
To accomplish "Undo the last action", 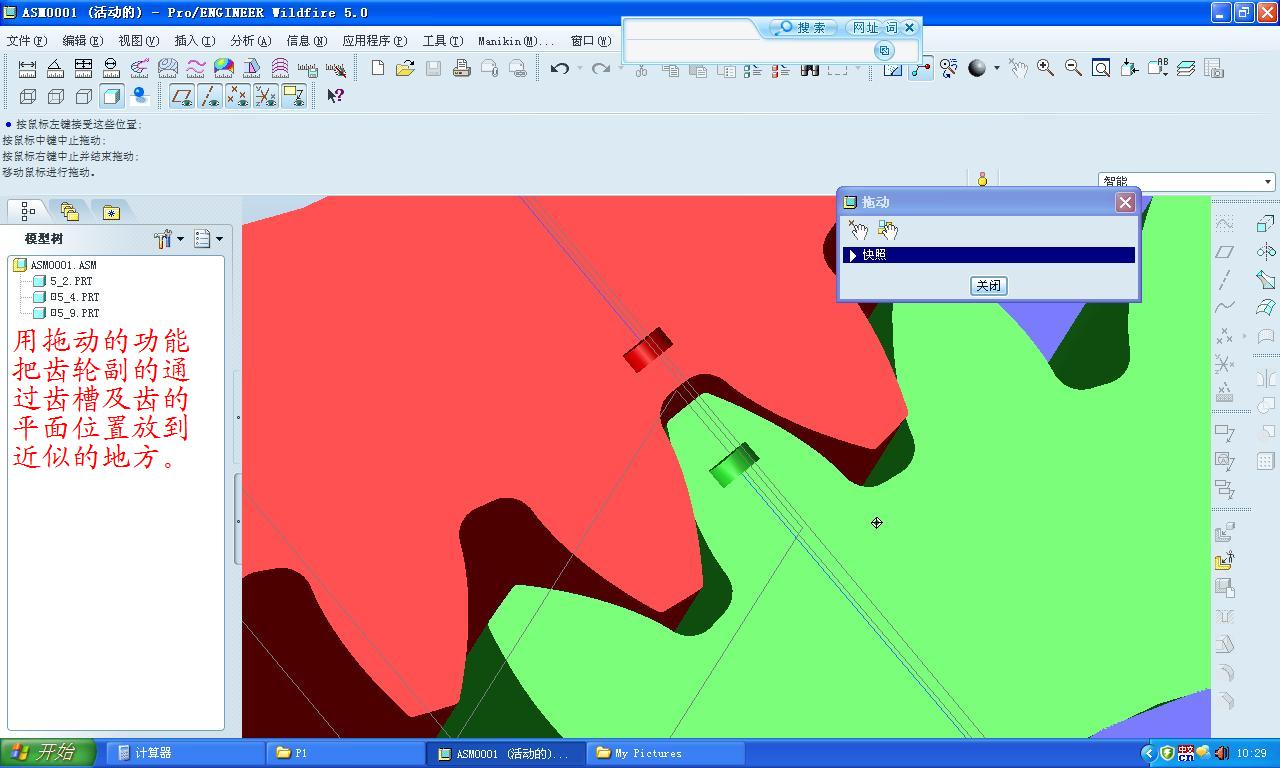I will pos(560,68).
